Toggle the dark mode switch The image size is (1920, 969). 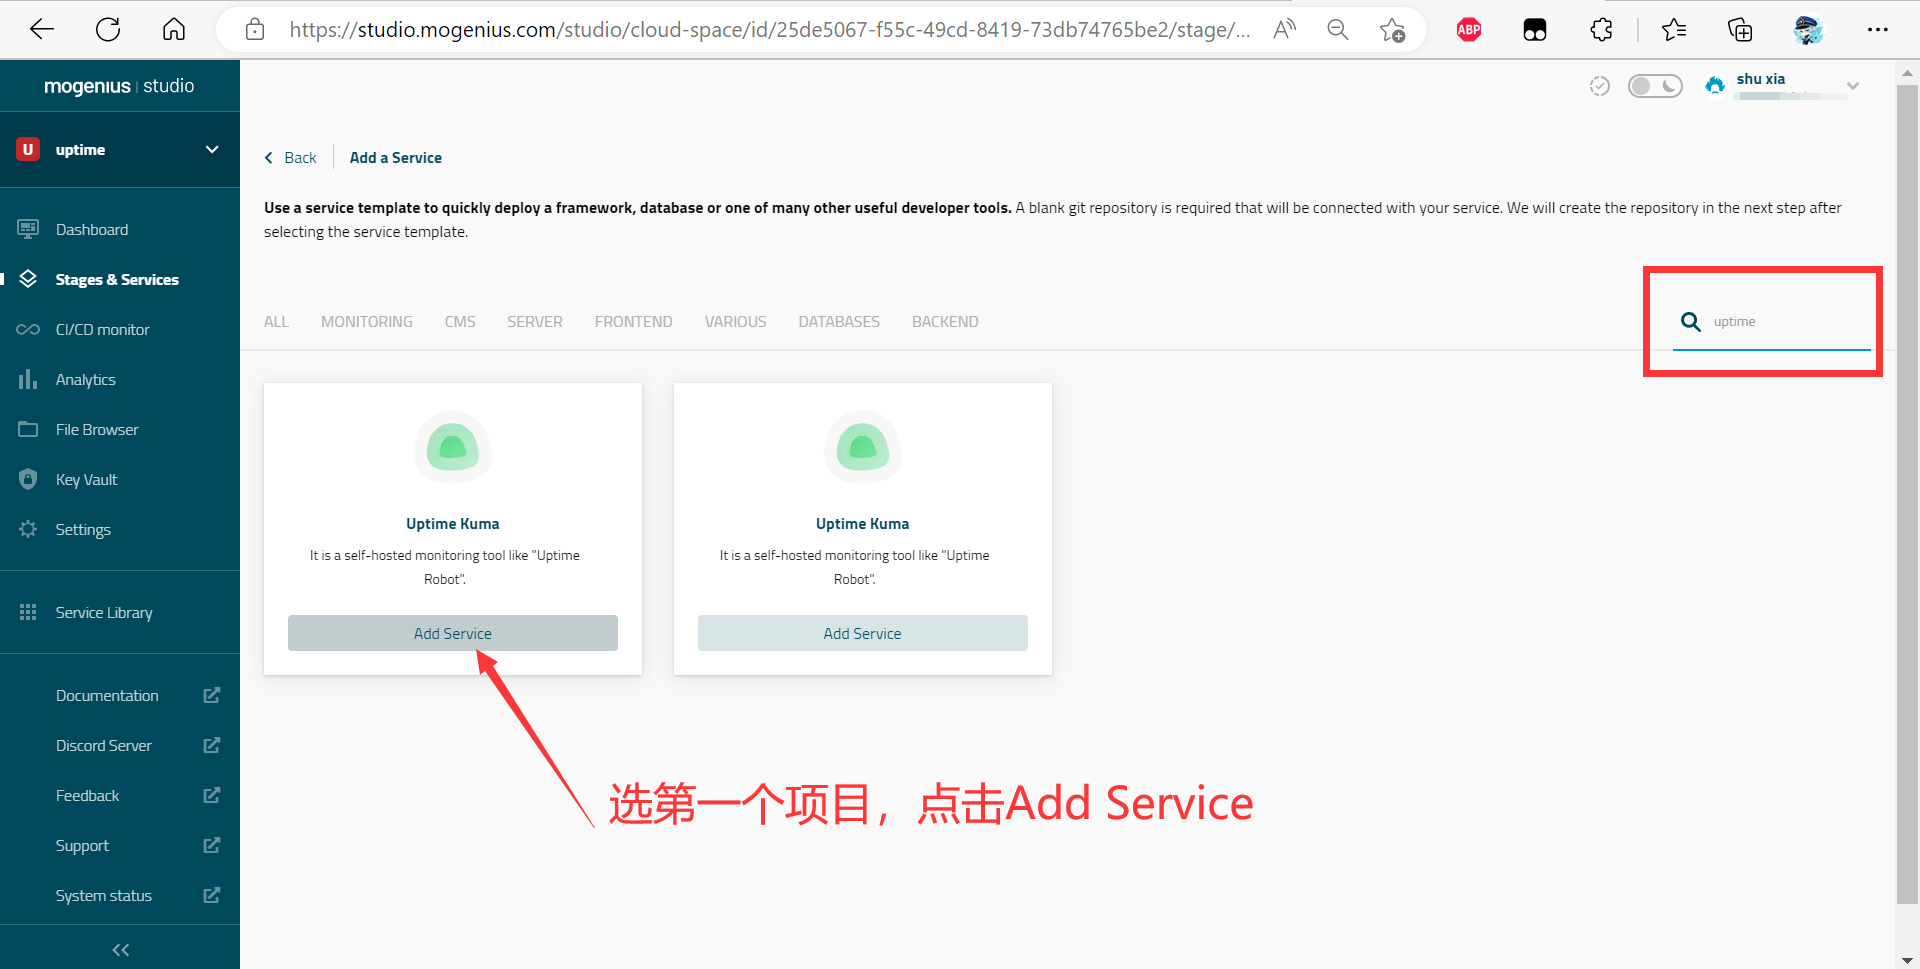1654,86
